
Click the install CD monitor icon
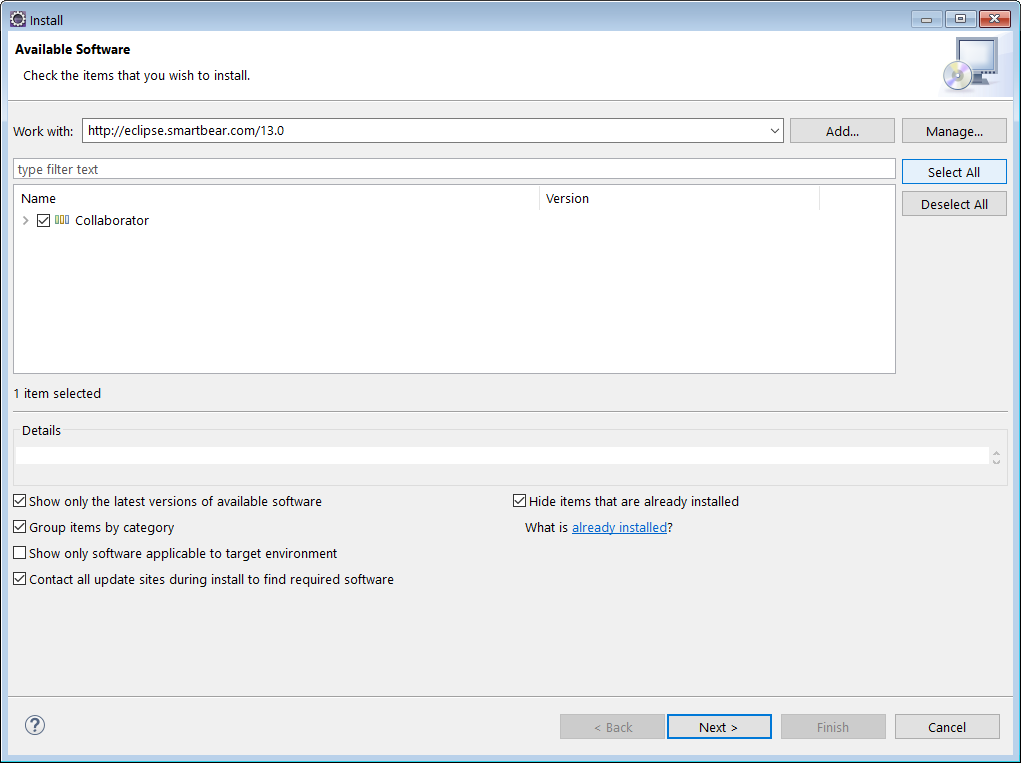(970, 65)
